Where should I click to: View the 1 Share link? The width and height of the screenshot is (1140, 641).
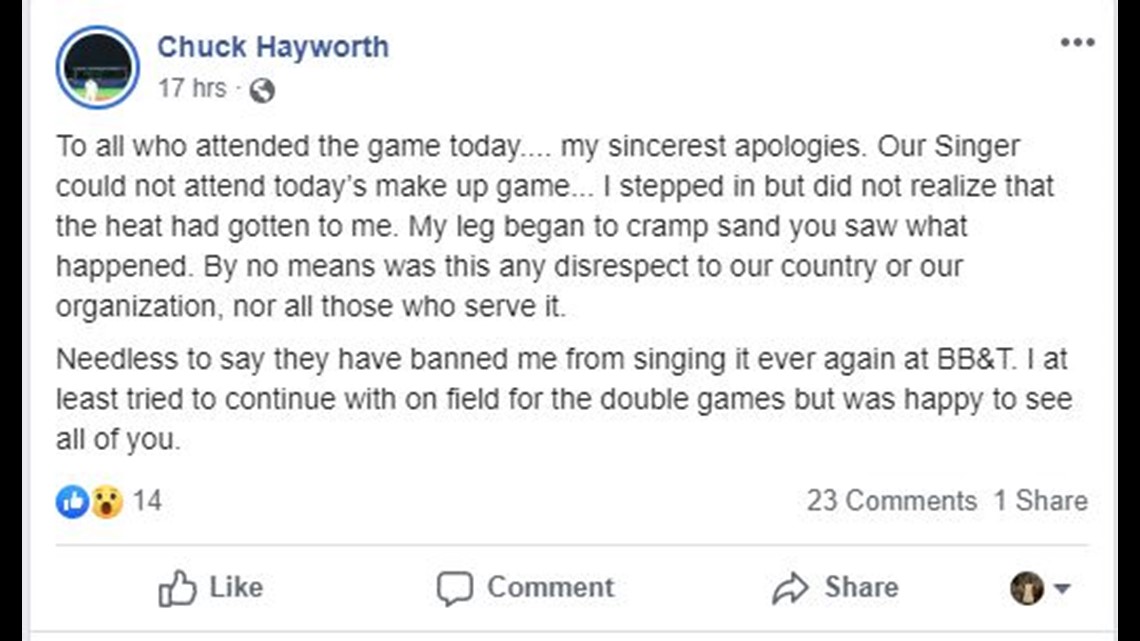click(x=1040, y=501)
